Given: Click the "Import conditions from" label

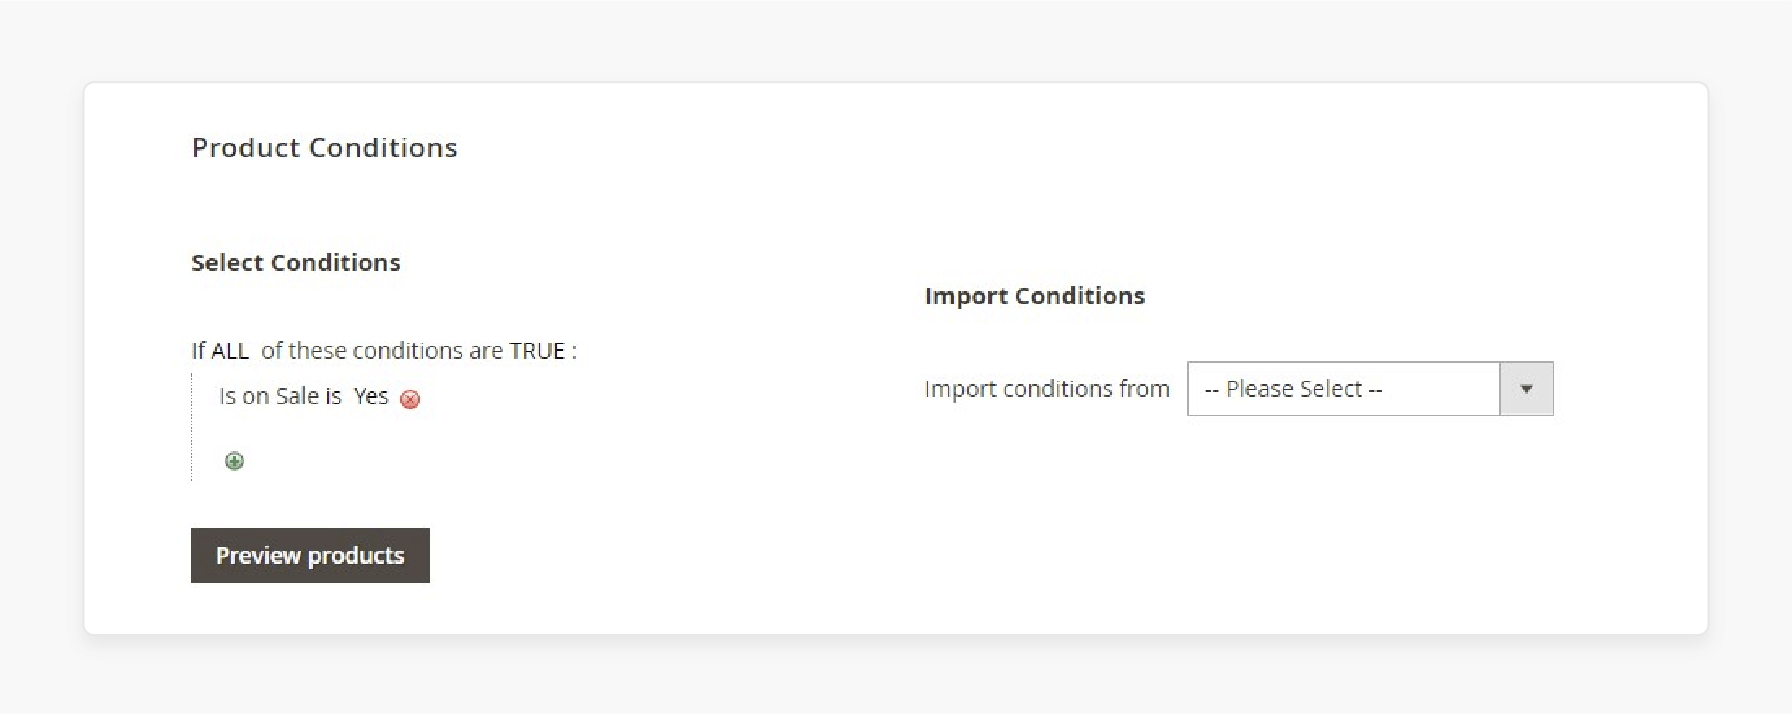Looking at the screenshot, I should tap(1047, 389).
